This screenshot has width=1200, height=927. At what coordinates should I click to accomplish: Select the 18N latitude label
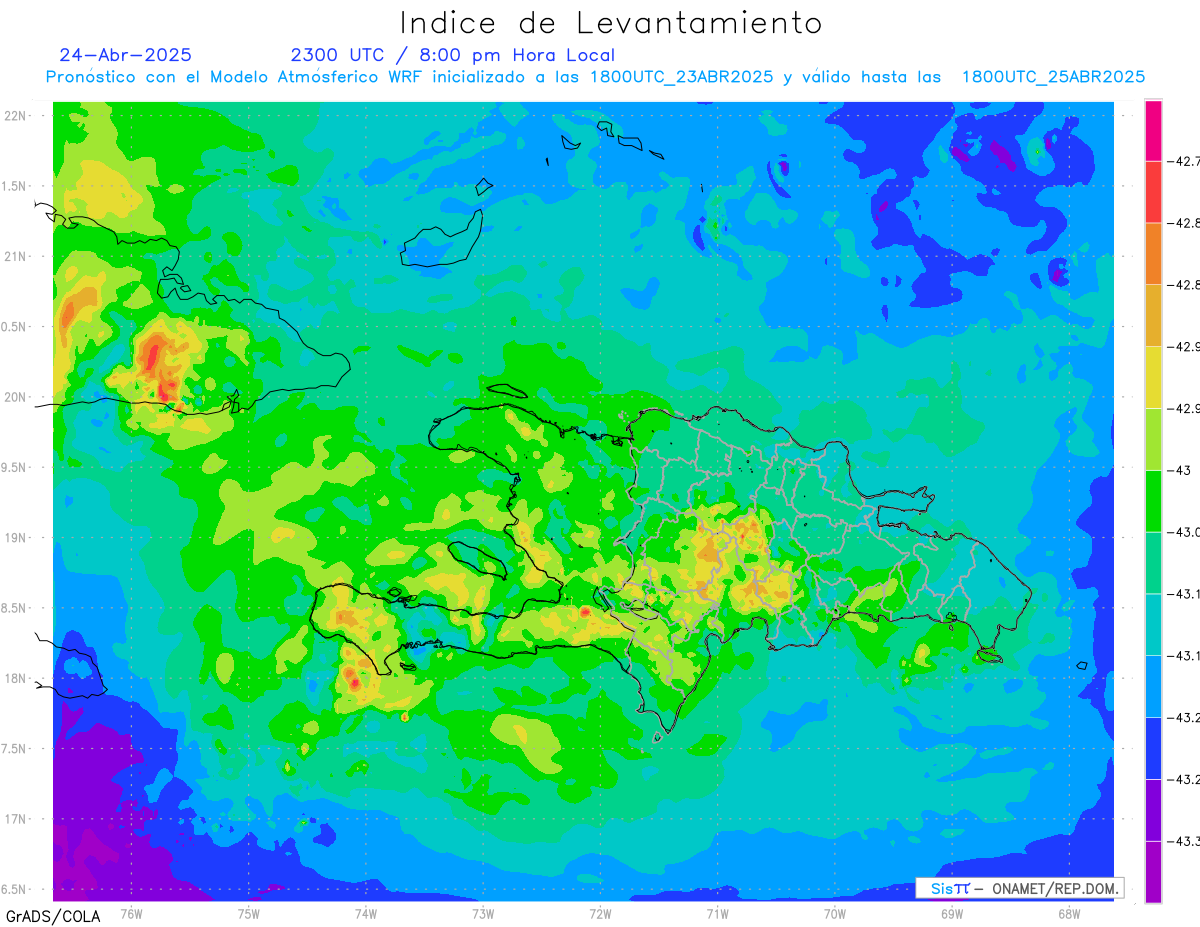[16, 678]
